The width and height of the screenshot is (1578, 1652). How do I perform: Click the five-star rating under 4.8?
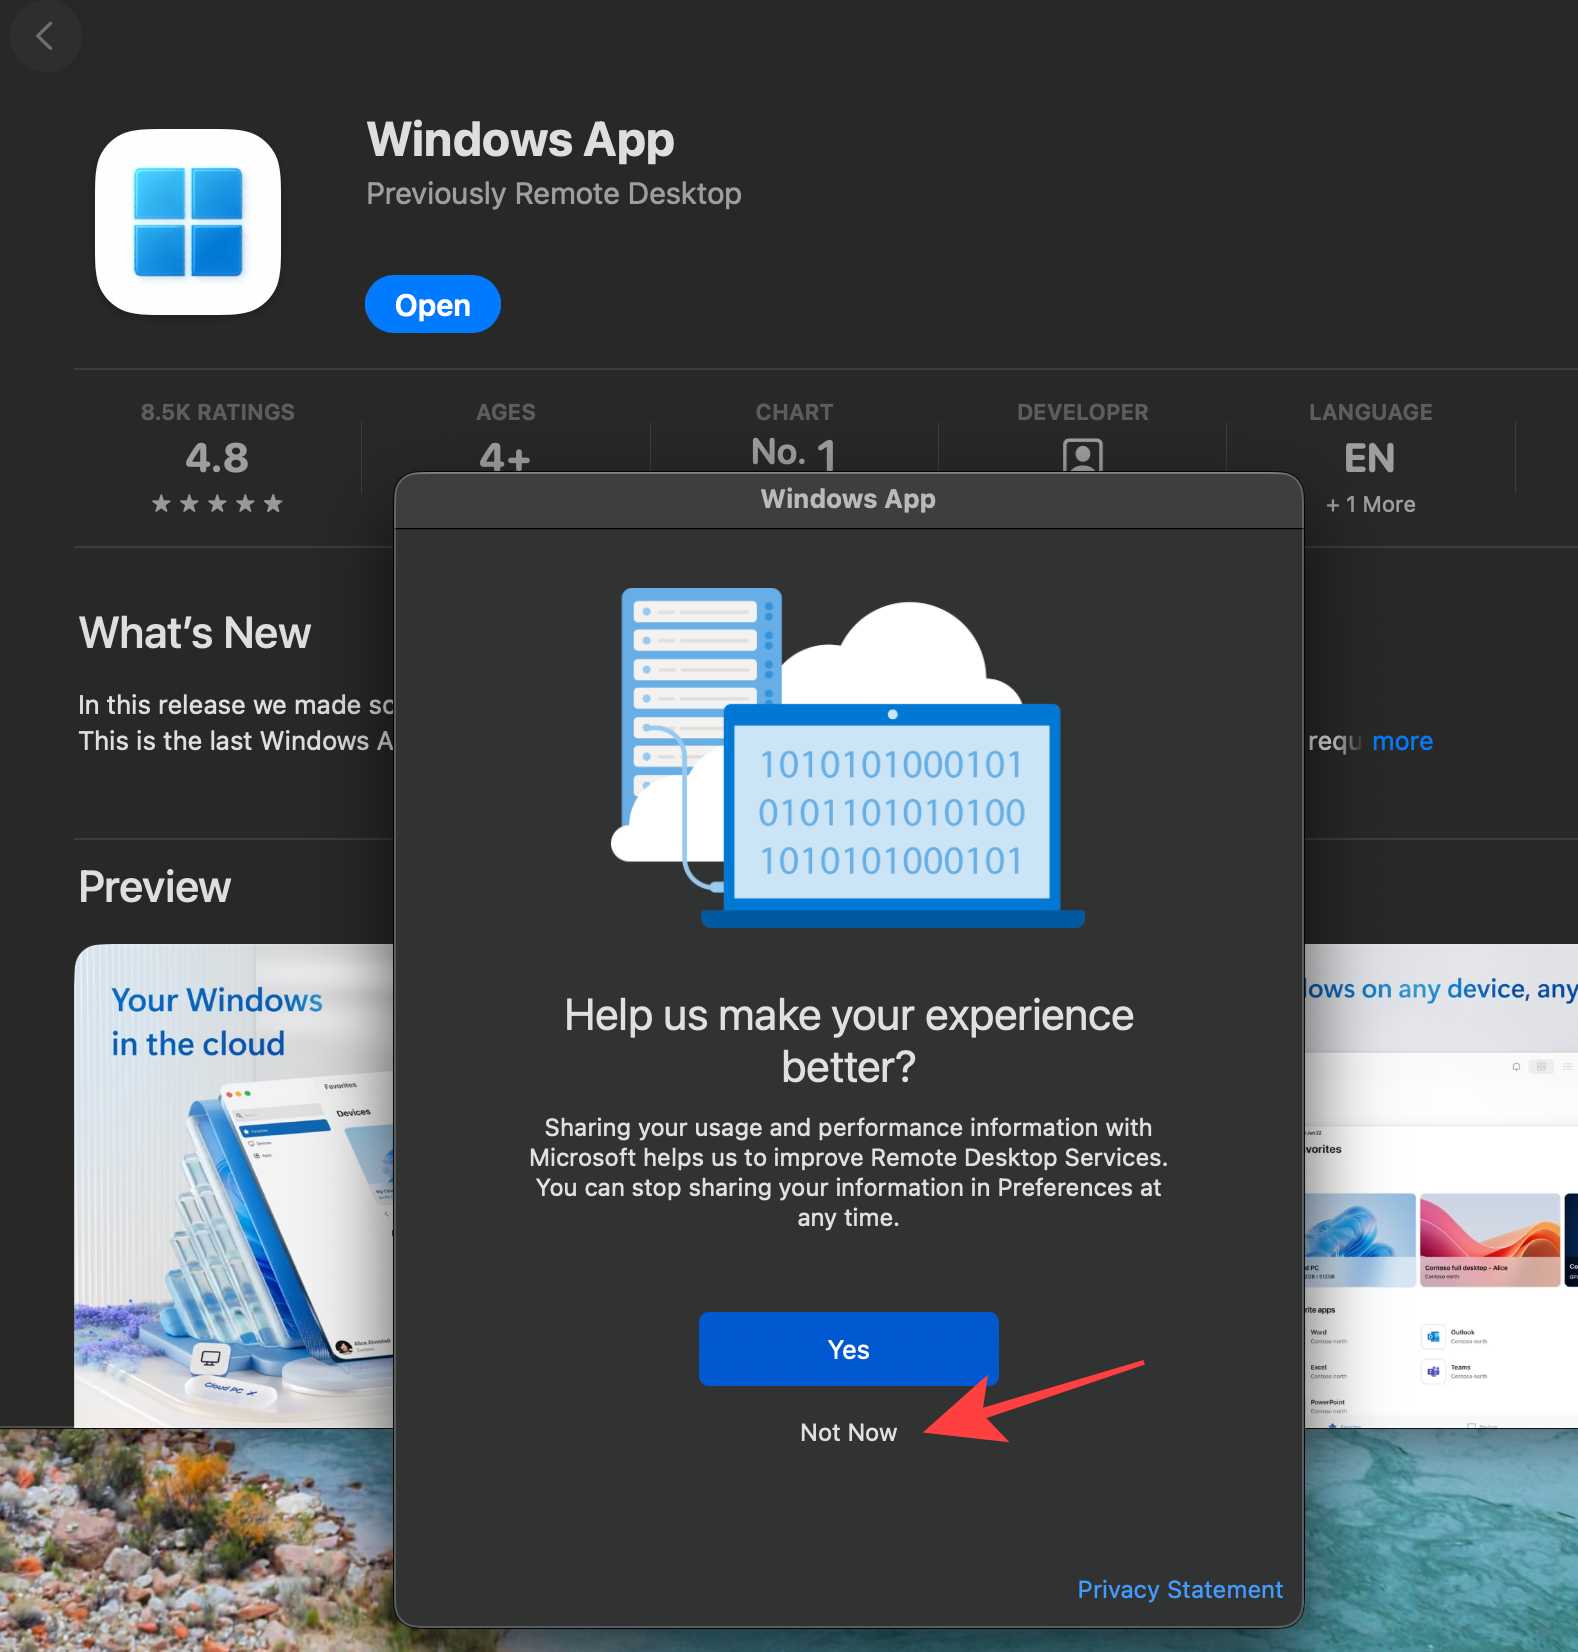pyautogui.click(x=217, y=504)
